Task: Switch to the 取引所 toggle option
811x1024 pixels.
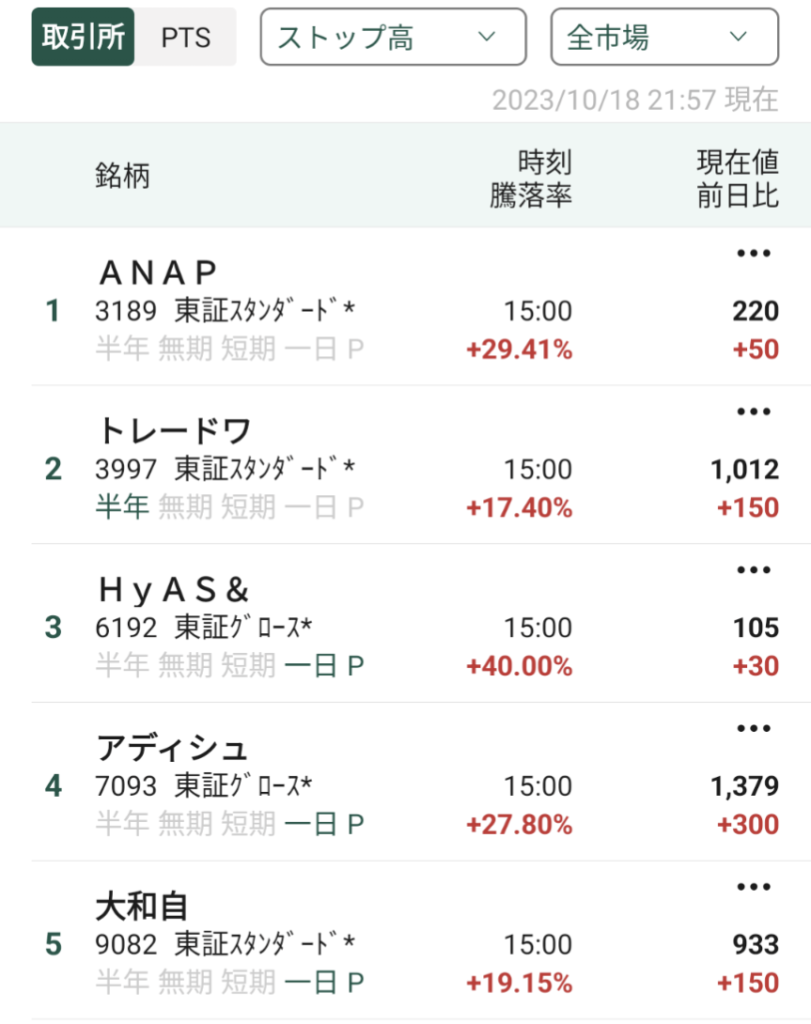Action: coord(84,38)
